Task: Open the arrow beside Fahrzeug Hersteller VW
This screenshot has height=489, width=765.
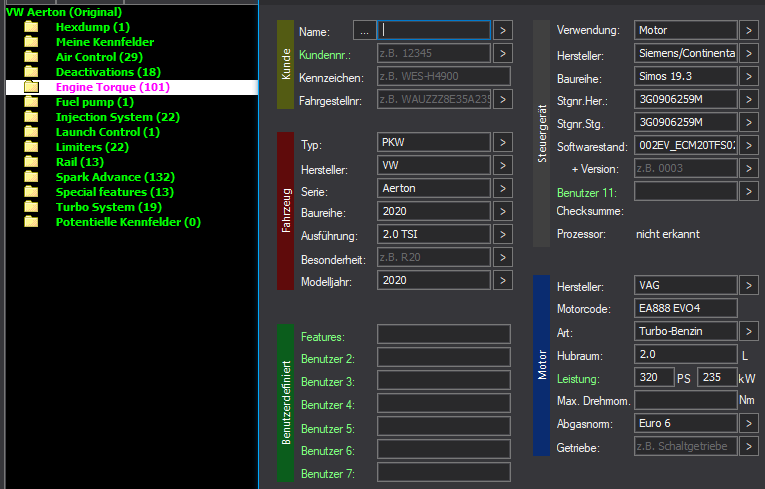Action: click(503, 165)
